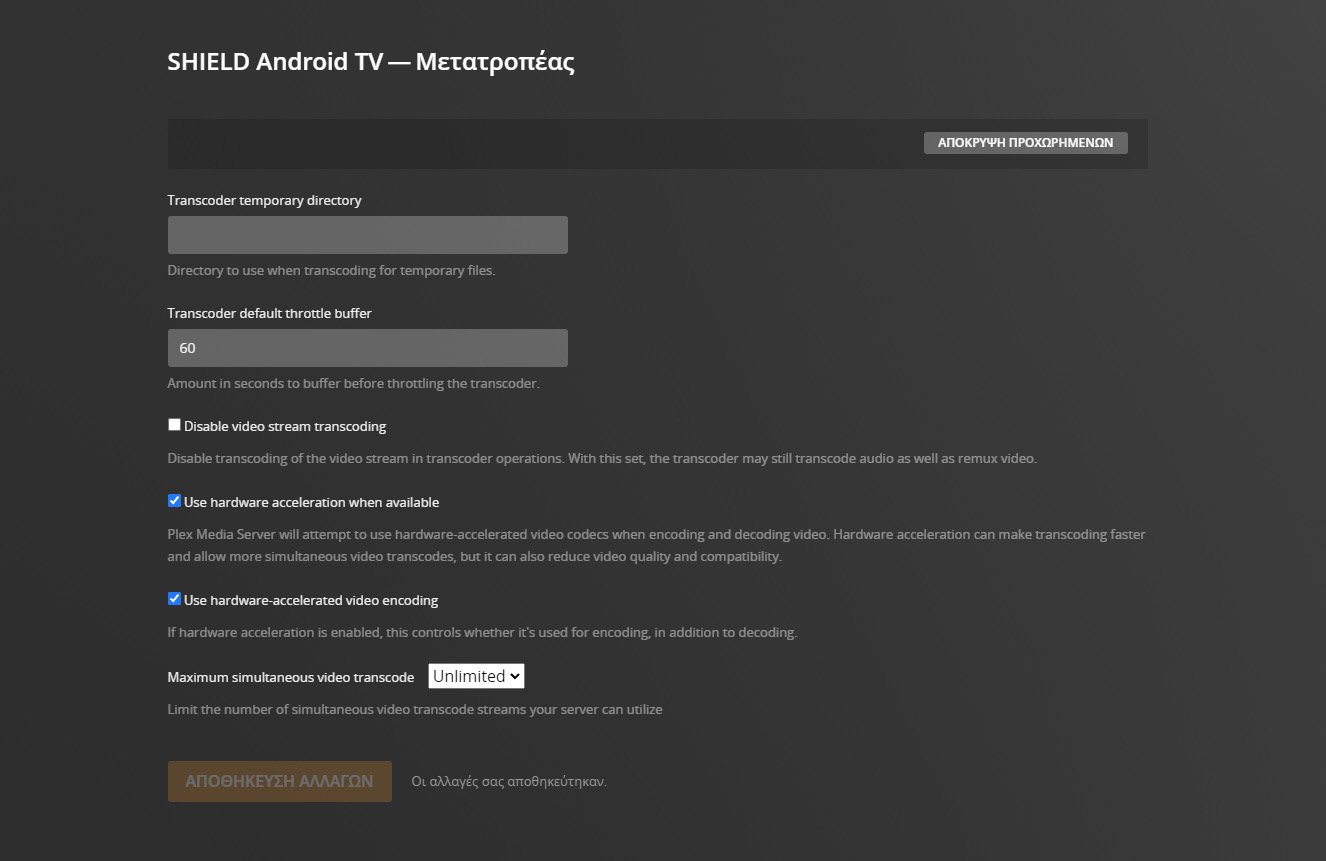
Task: Click the 'Maximum simultaneous video transcode' label
Action: [291, 677]
